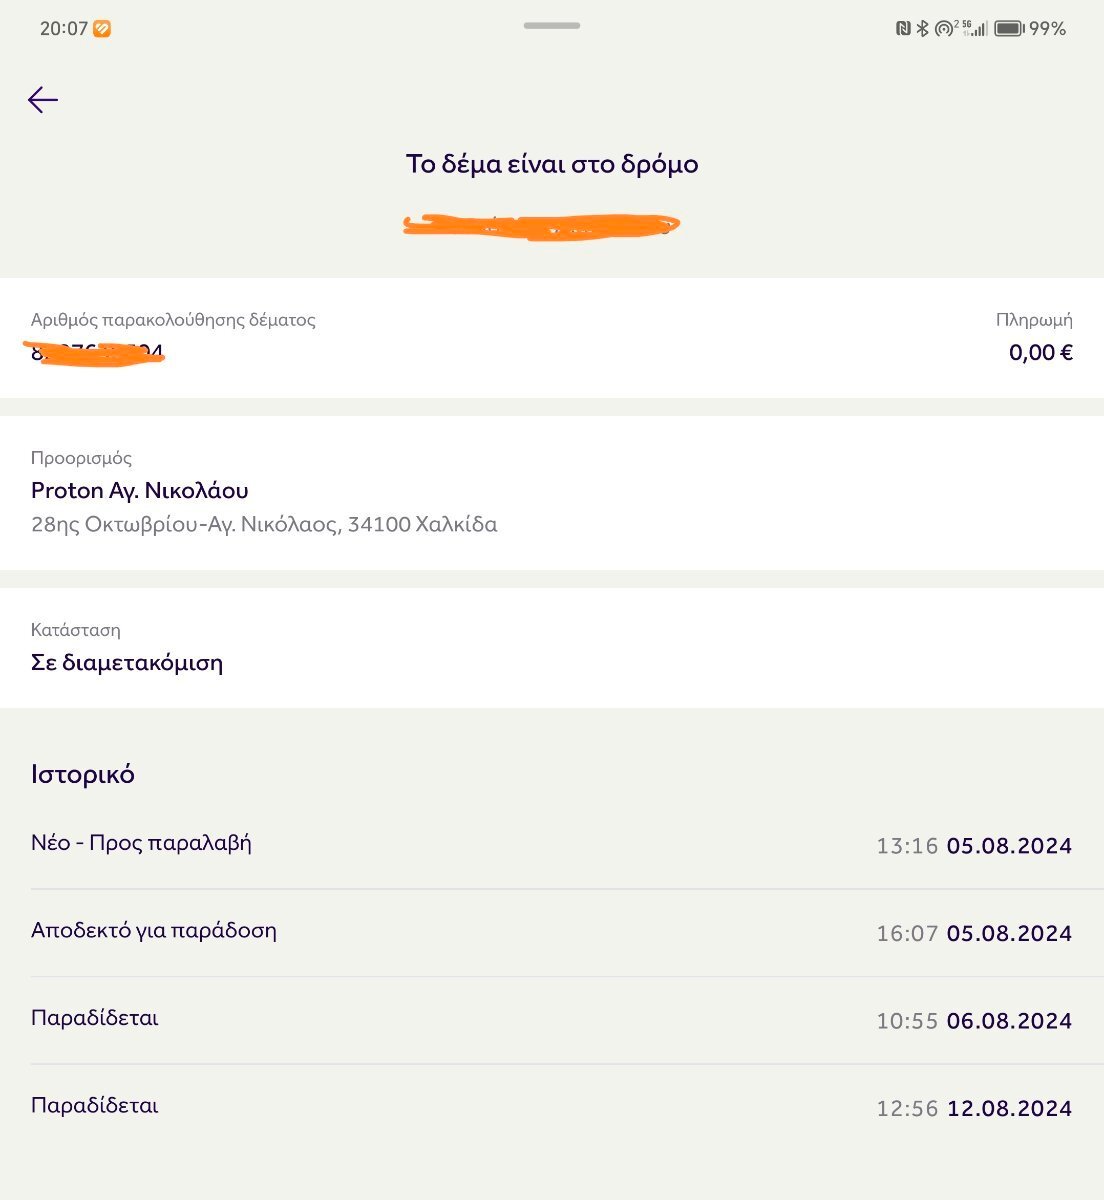The height and width of the screenshot is (1200, 1104).
Task: Tap the 'Το δέμα είναι στο δρόμο' heading
Action: click(x=552, y=164)
